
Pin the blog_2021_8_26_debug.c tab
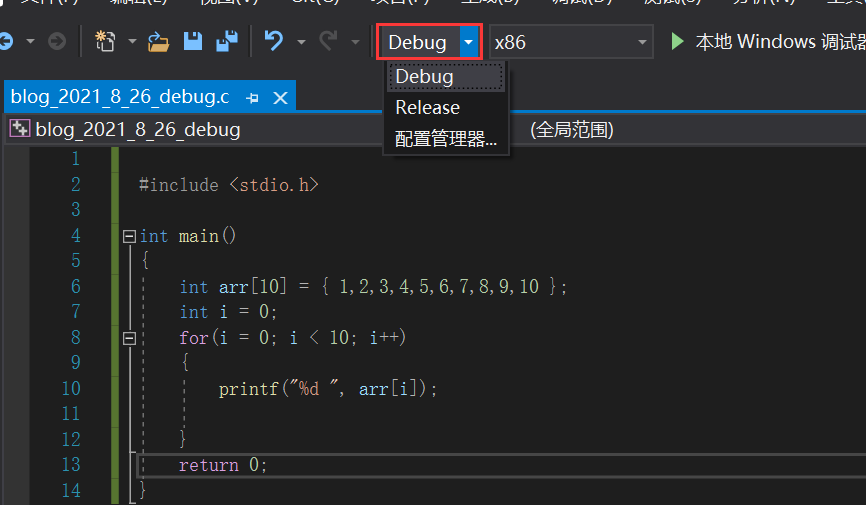pyautogui.click(x=252, y=98)
